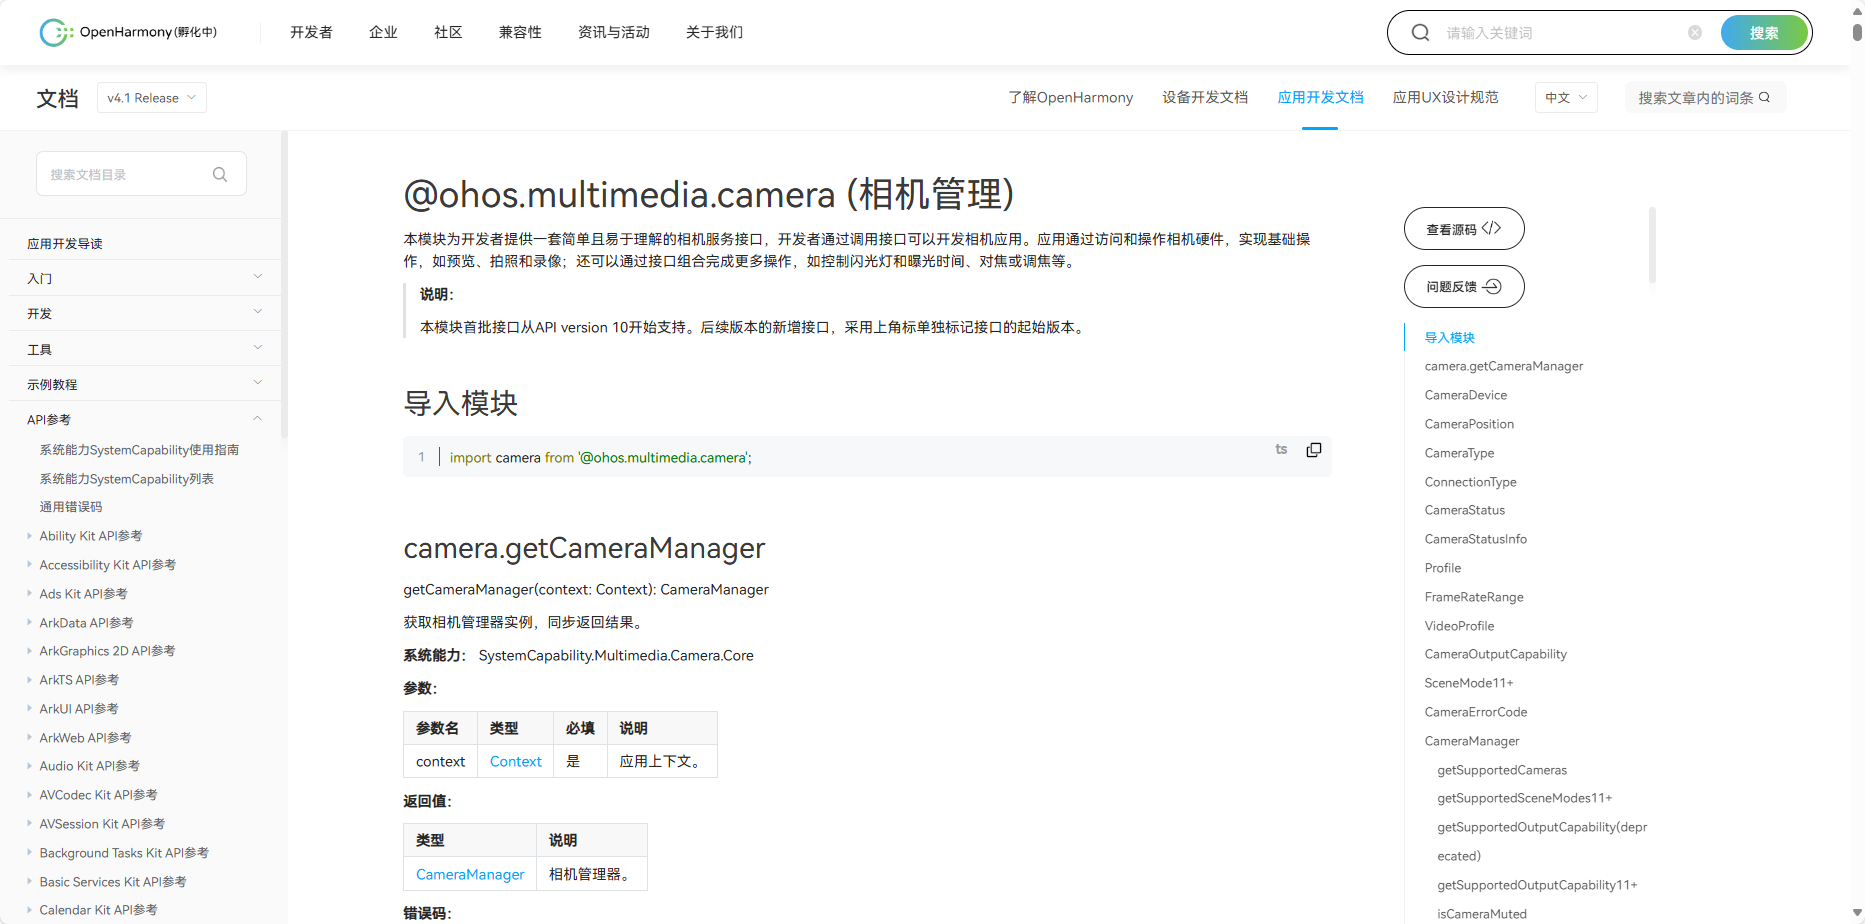1865x924 pixels.
Task: Open the CameraManager return type link
Action: [470, 874]
